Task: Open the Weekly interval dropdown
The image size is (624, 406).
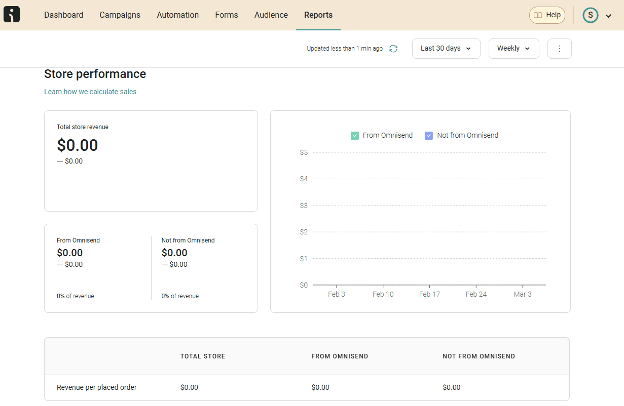Action: pos(514,48)
